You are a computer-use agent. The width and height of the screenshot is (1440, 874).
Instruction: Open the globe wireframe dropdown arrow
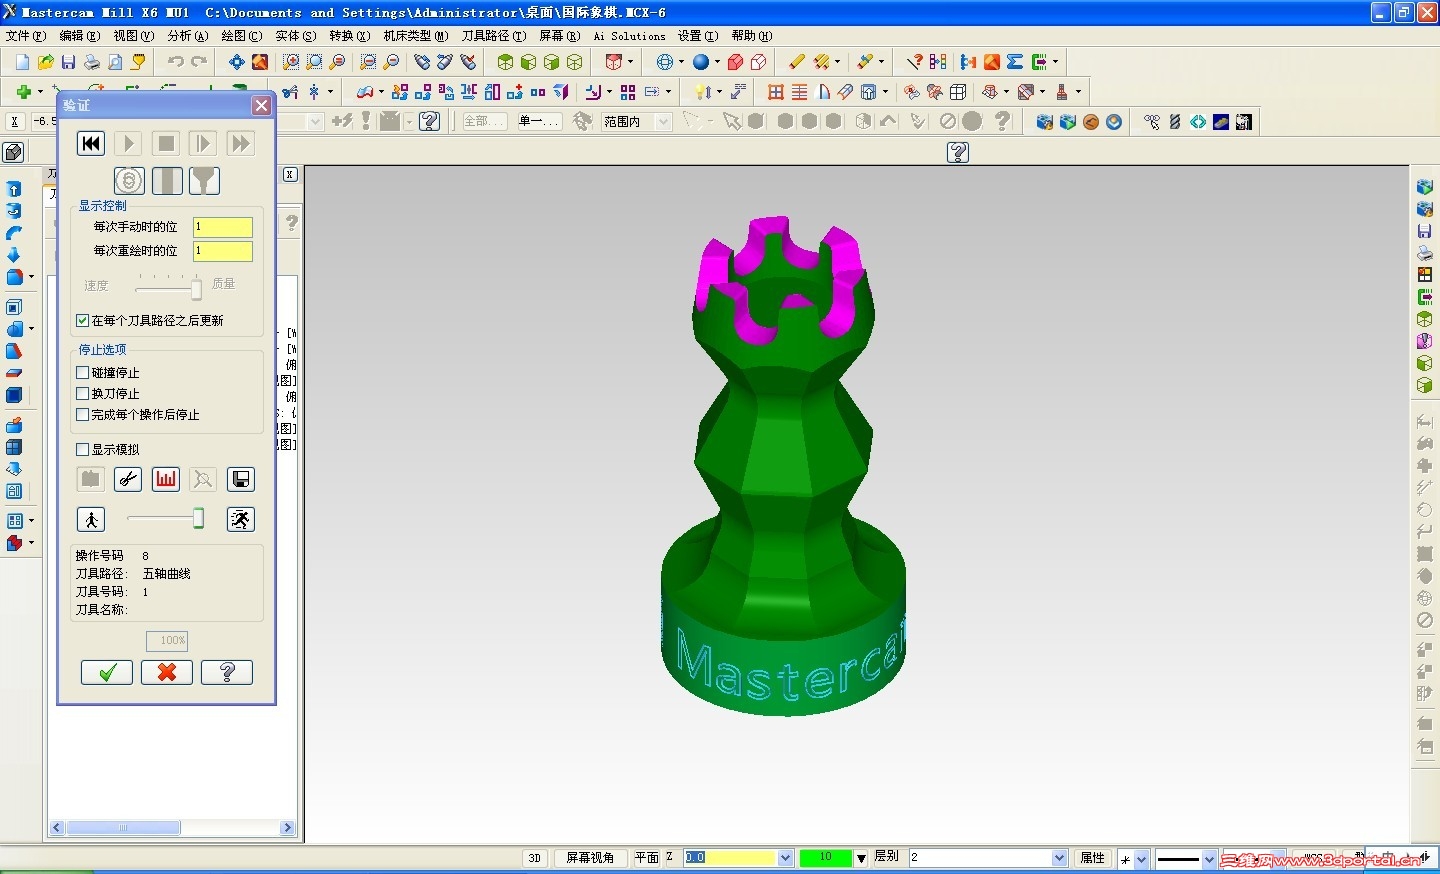coord(681,62)
